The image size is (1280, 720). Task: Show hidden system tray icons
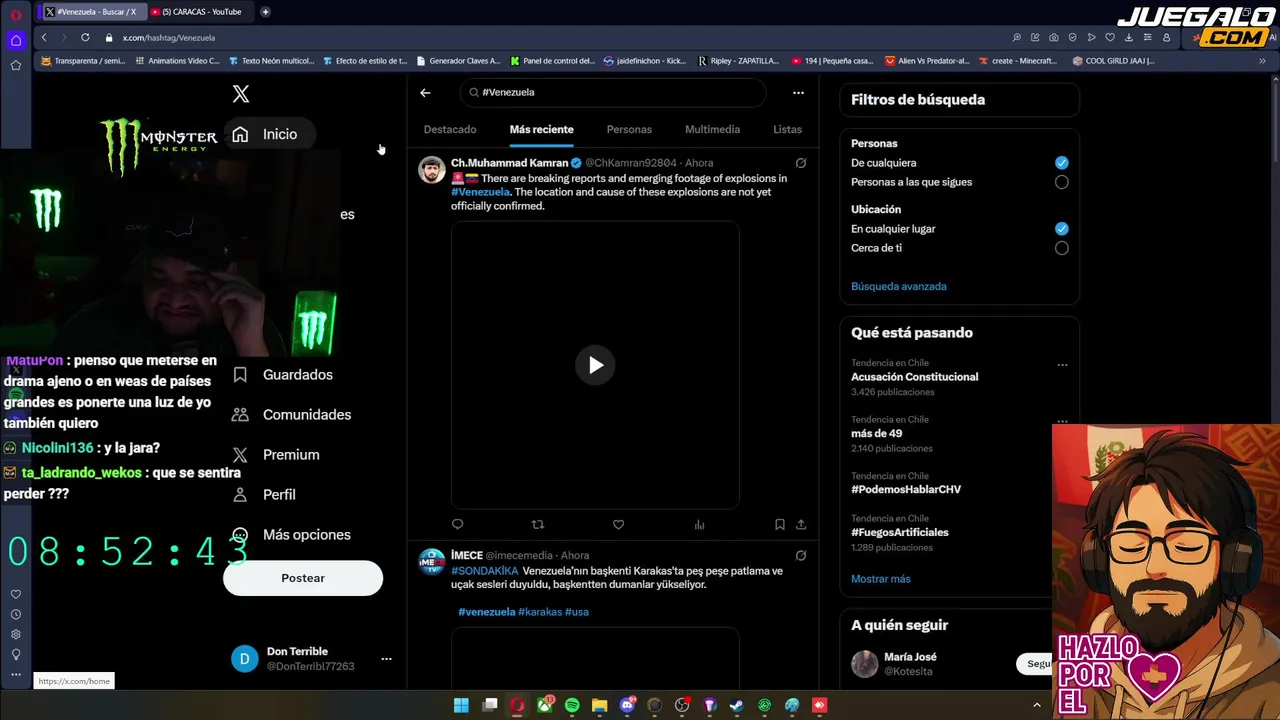tap(1036, 705)
